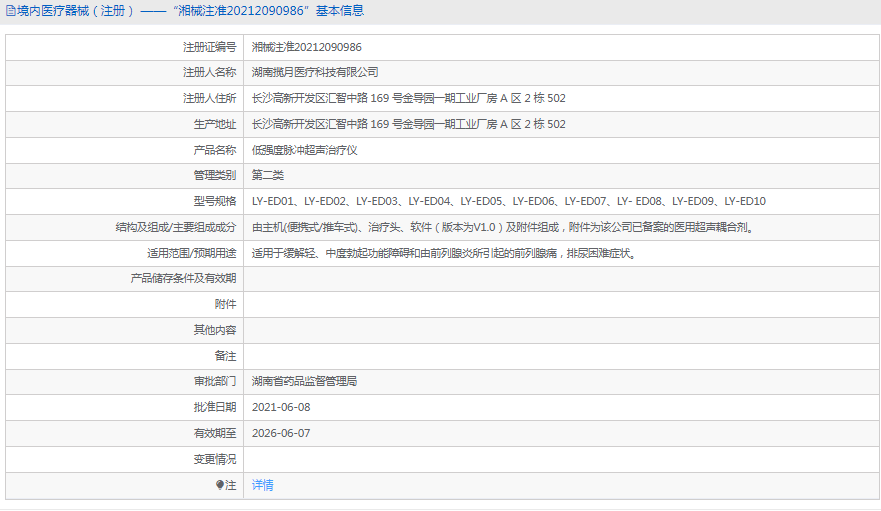Click the 批准日期 label
The height and width of the screenshot is (511, 881).
(215, 407)
